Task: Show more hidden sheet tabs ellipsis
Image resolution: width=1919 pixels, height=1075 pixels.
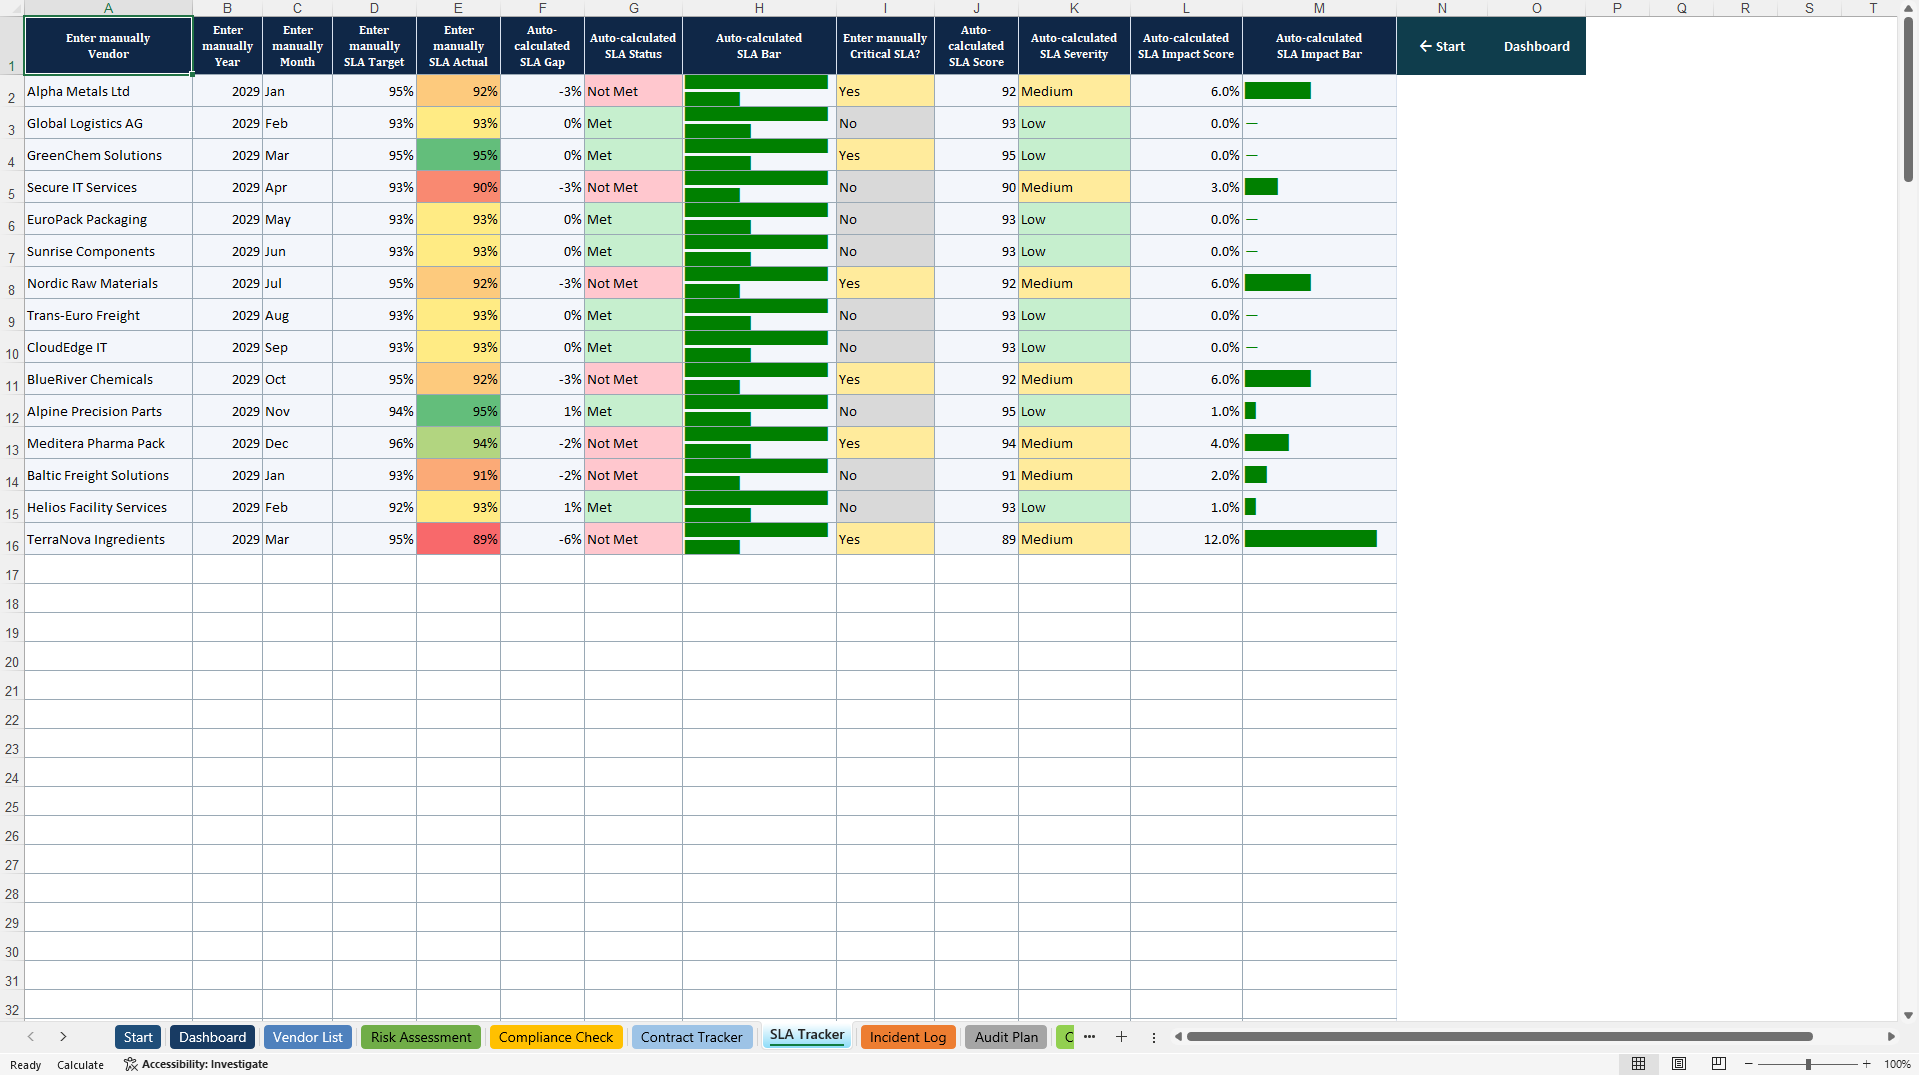Action: 1089,1037
